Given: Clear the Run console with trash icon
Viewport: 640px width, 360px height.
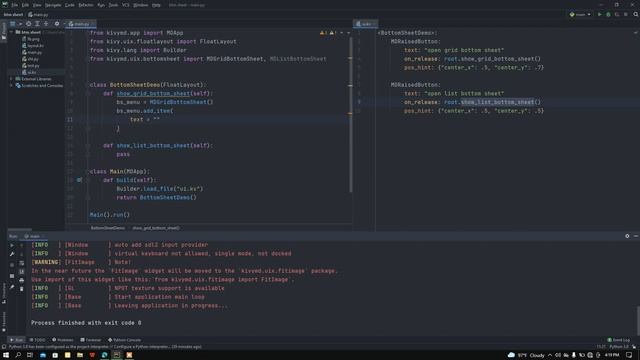Looking at the screenshot, I should tap(22, 289).
